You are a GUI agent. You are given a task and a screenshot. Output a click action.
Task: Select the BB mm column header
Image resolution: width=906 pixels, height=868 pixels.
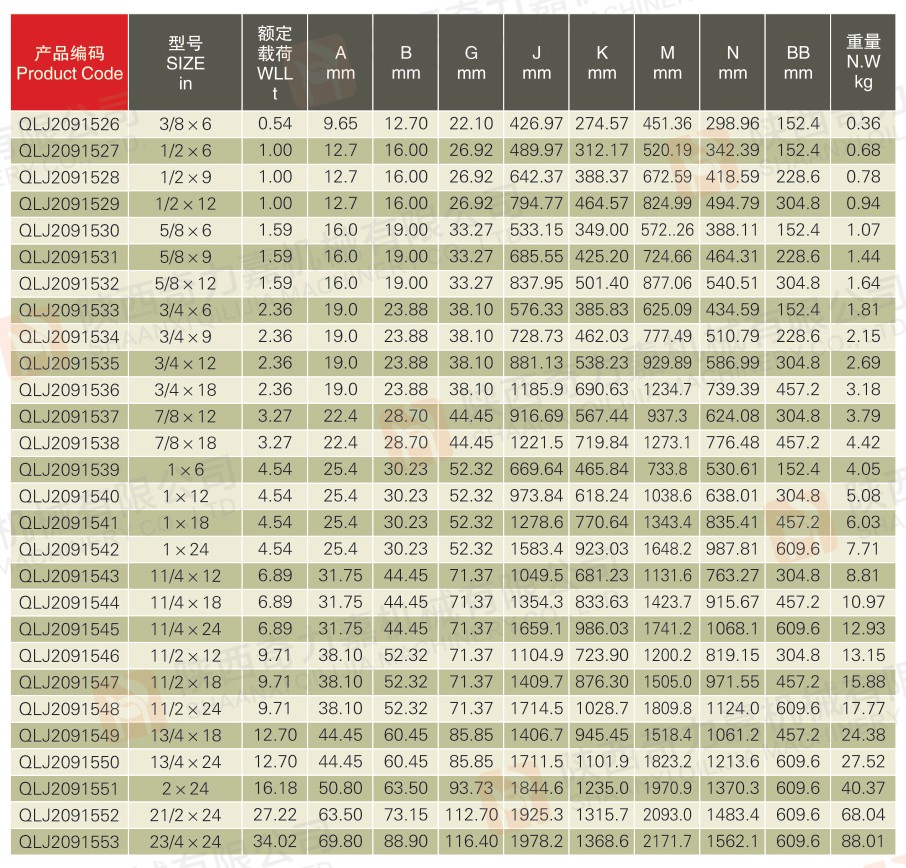click(x=798, y=63)
